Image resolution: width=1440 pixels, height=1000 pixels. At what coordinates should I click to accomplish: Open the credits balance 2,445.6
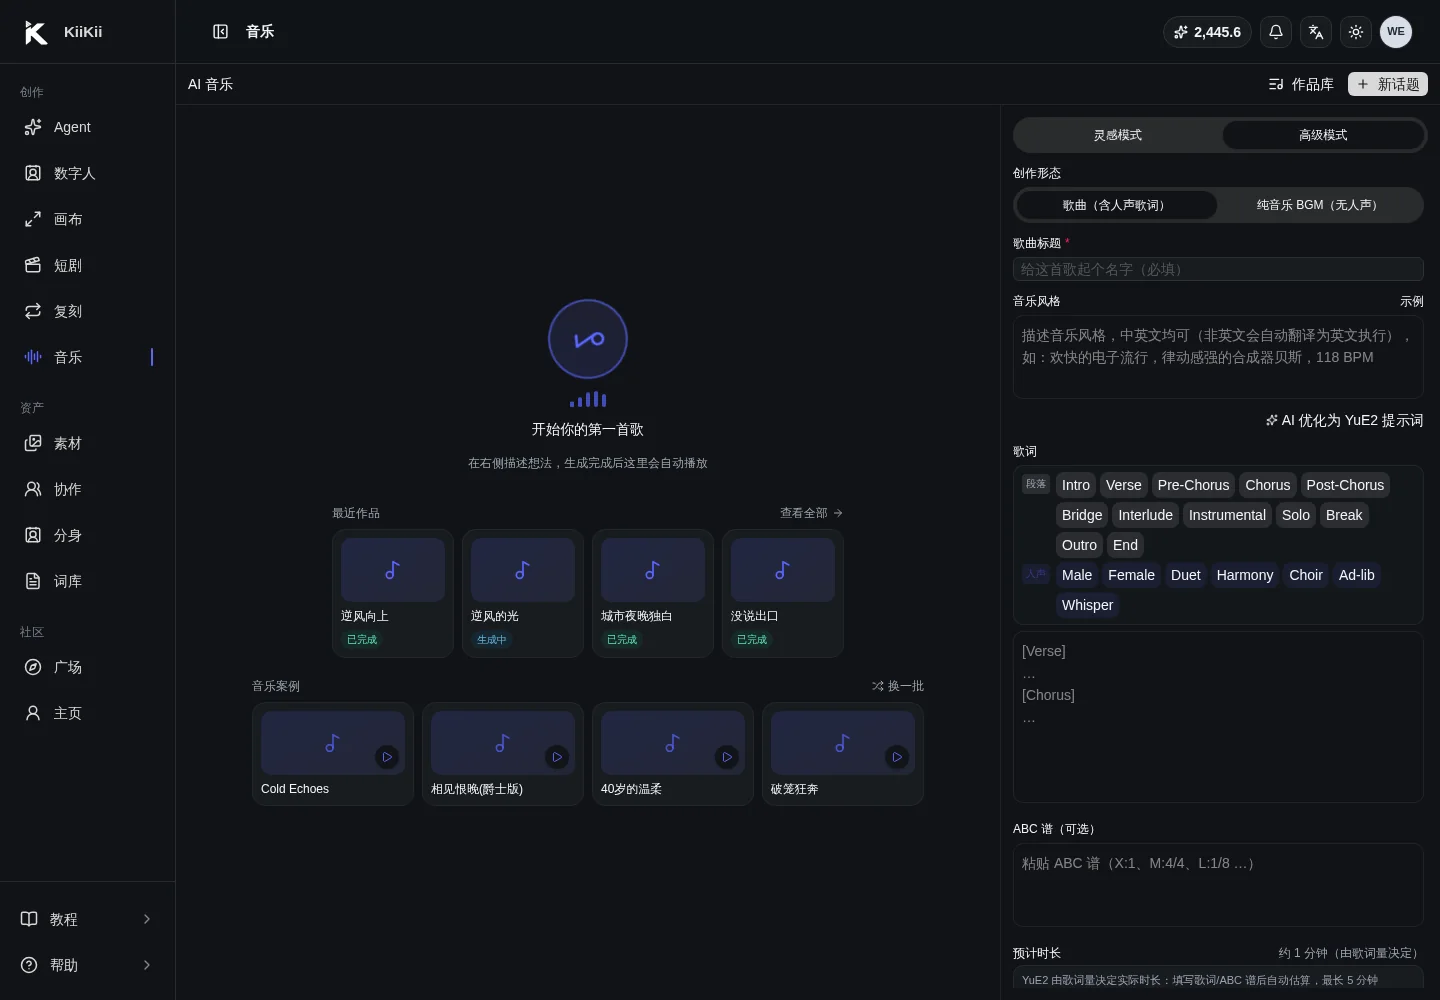1207,32
